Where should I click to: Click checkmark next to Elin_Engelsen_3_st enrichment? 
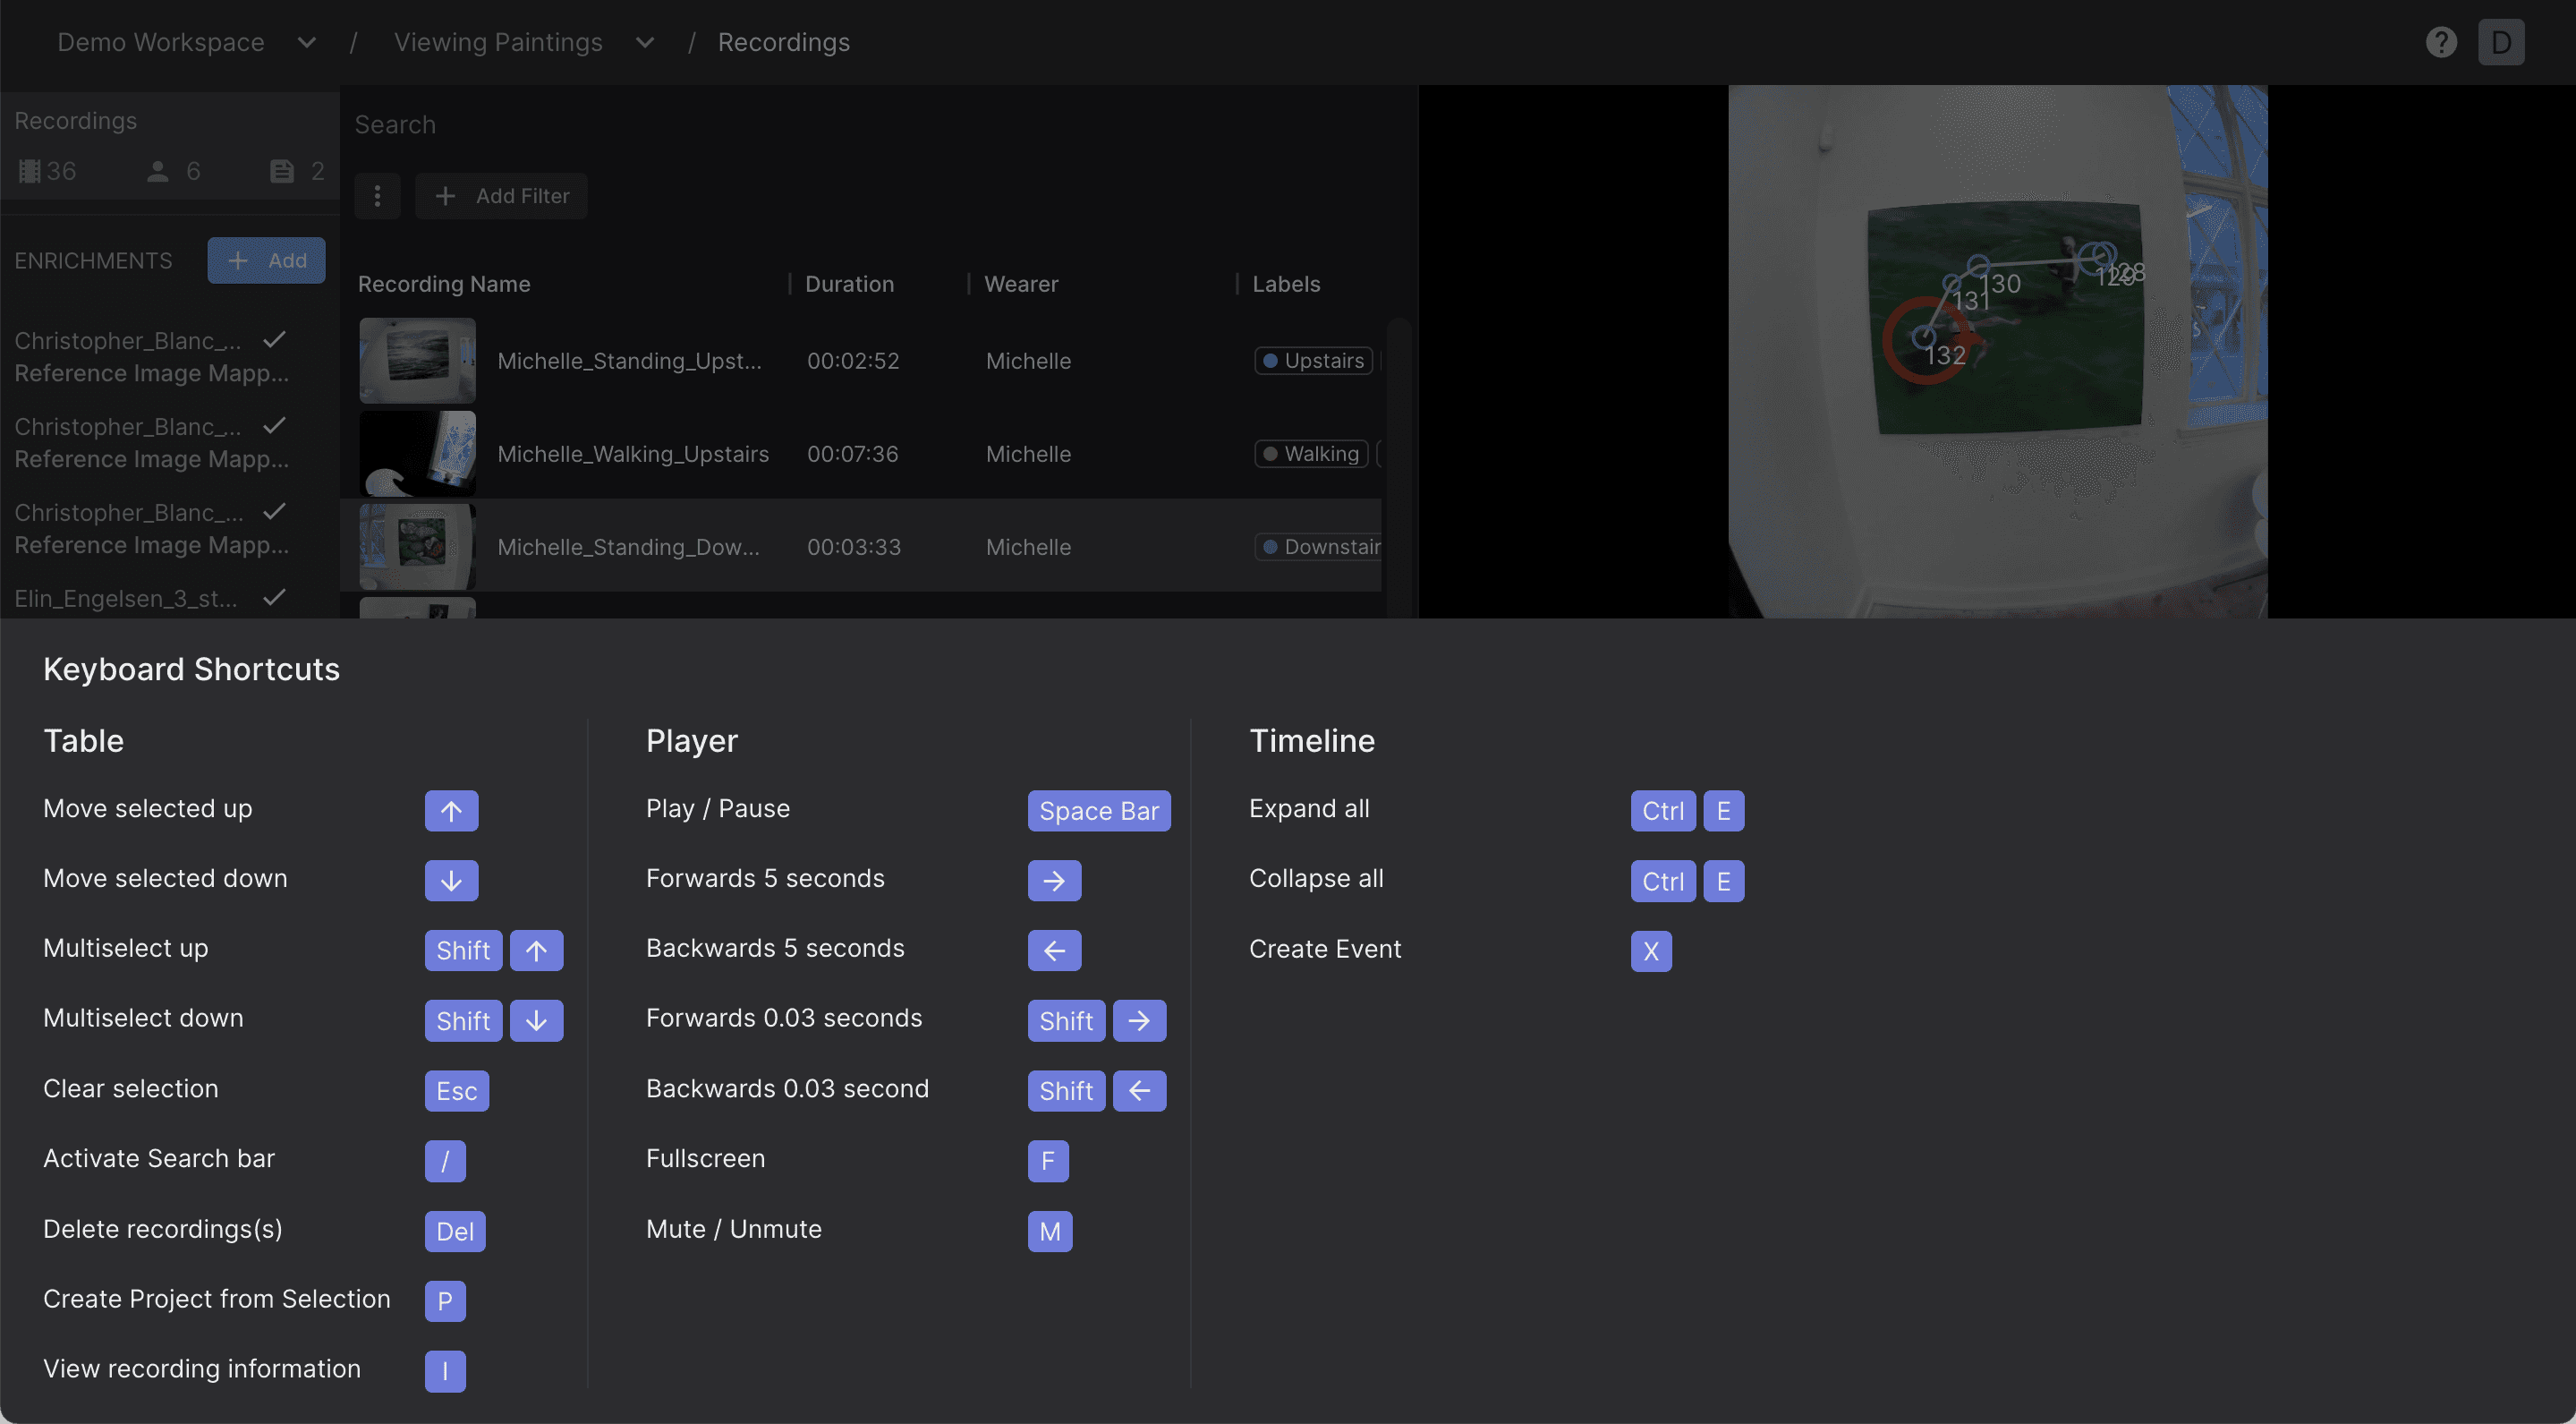click(x=274, y=598)
